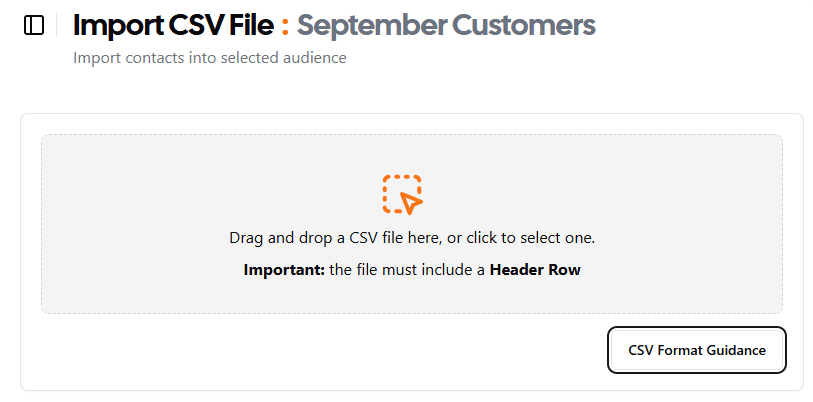Click the bold 'Header Row' text
This screenshot has width=813, height=402.
point(535,270)
